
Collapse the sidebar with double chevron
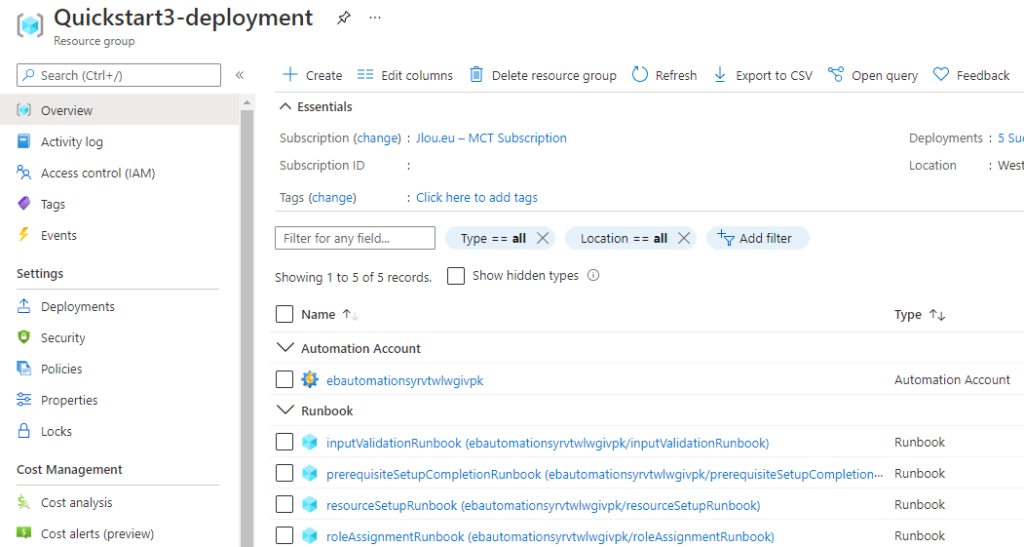(240, 75)
